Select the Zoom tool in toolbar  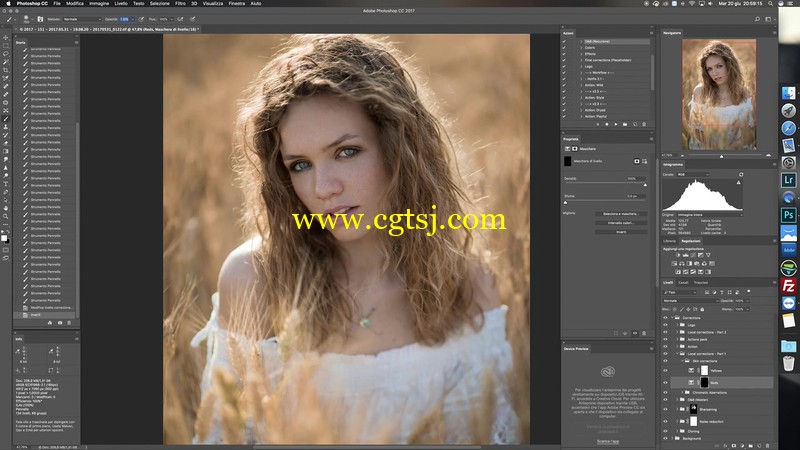tap(6, 216)
